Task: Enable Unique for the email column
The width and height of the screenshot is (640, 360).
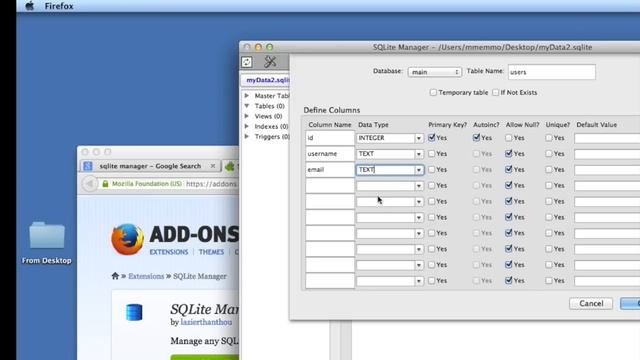Action: point(549,169)
